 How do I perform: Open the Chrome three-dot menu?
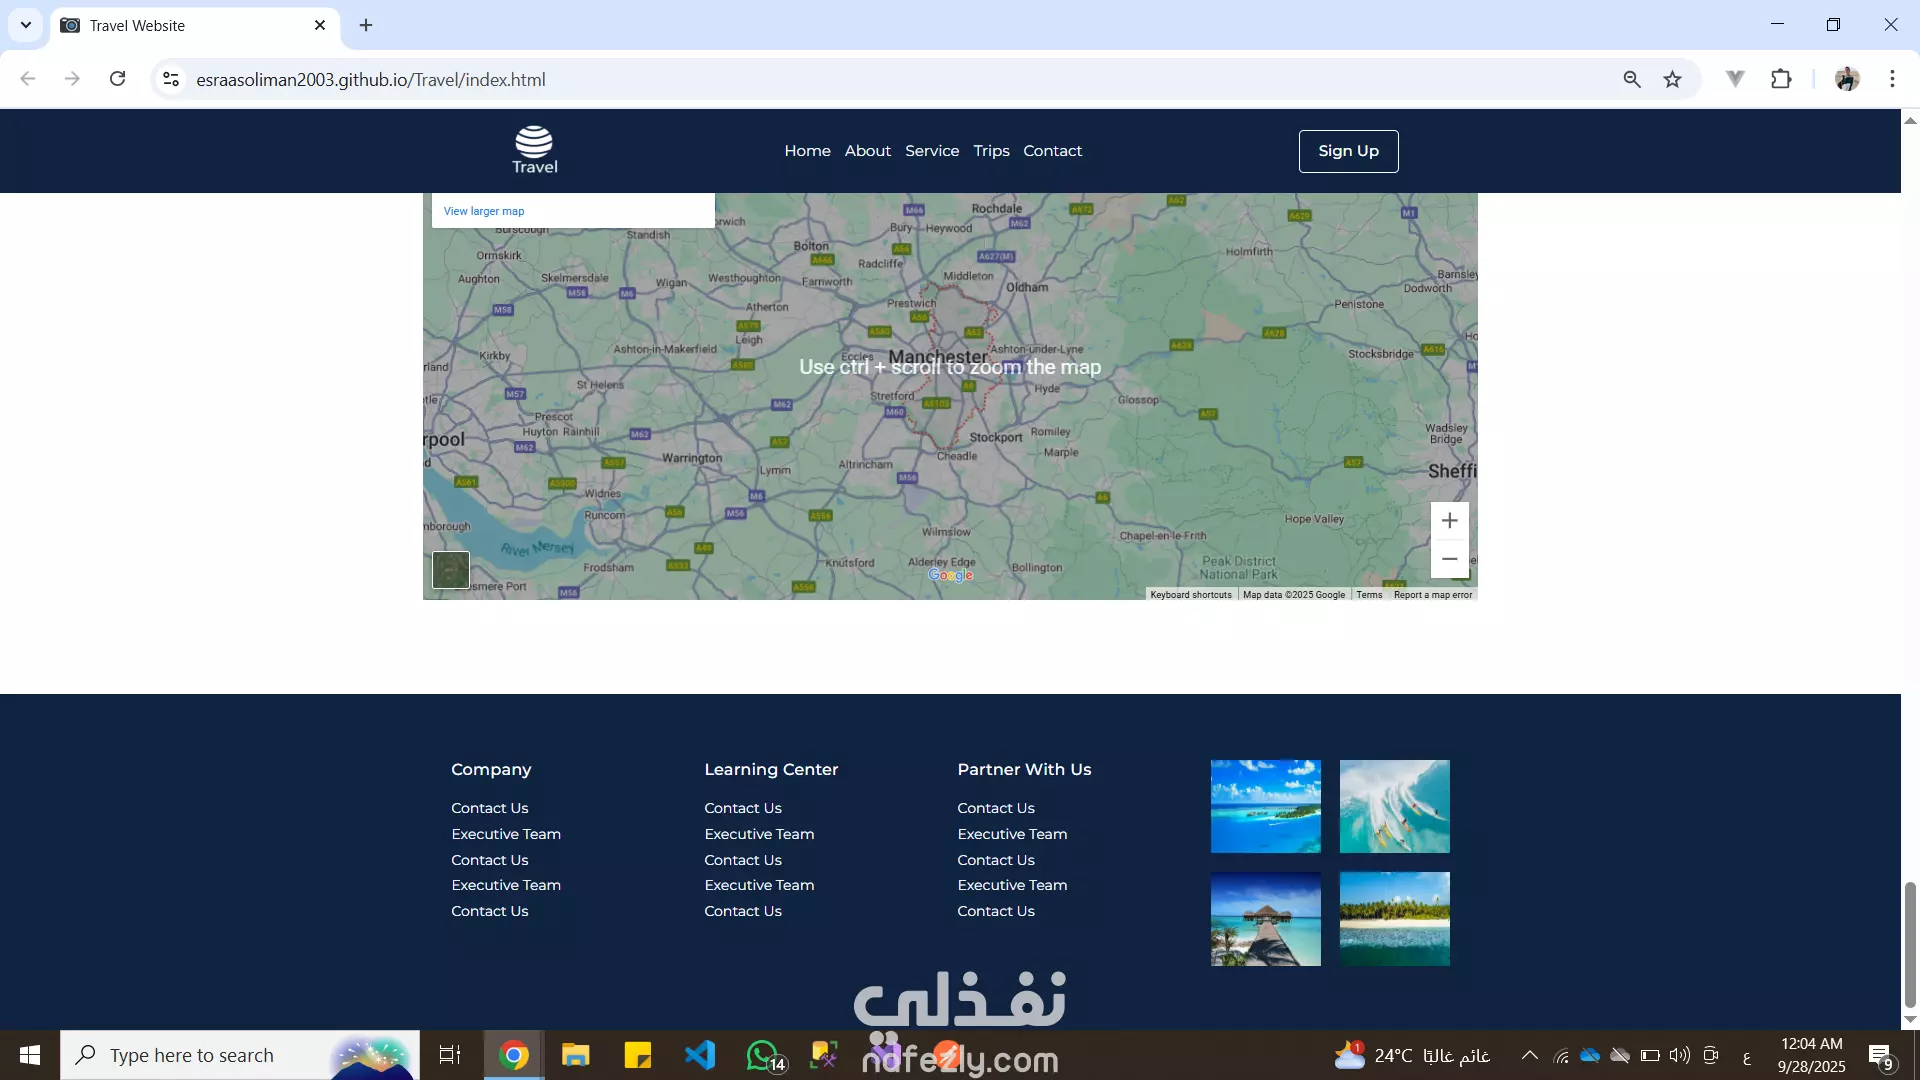1892,79
